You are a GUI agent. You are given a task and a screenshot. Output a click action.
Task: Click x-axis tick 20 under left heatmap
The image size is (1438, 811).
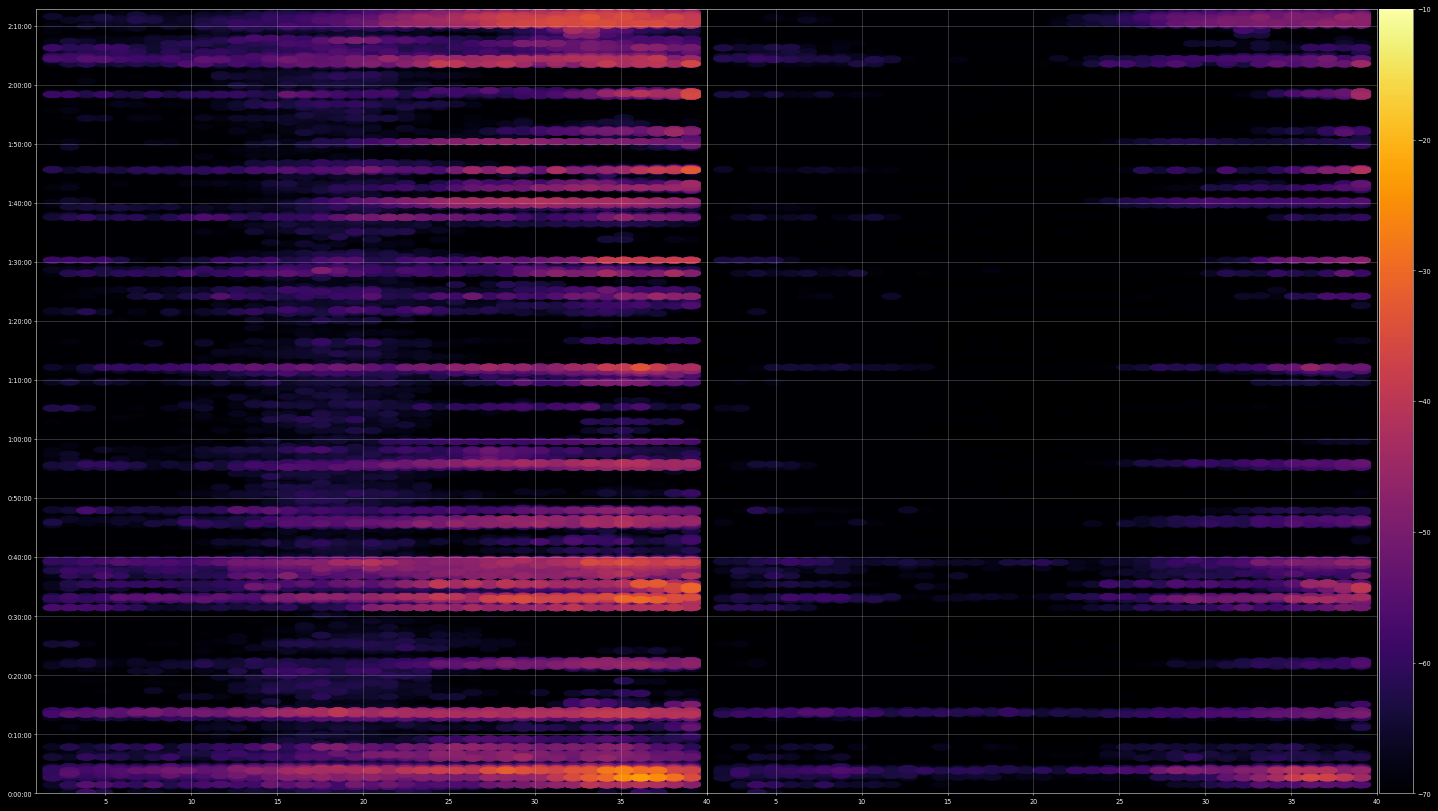[x=363, y=802]
